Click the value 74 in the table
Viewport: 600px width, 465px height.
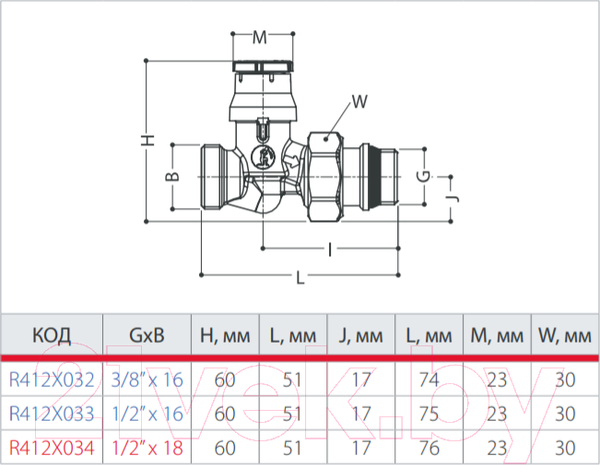pyautogui.click(x=429, y=379)
